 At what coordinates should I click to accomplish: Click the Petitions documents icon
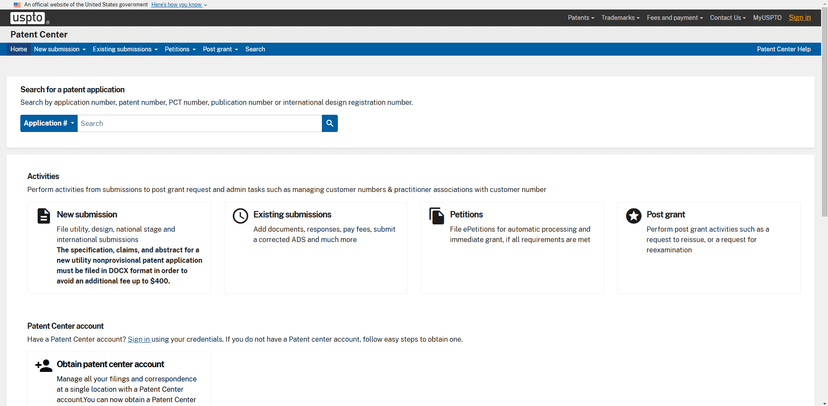click(x=437, y=215)
